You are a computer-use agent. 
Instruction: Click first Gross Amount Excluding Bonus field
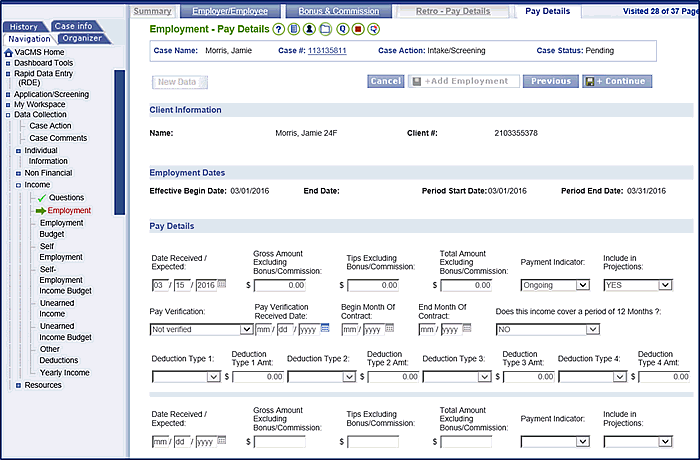(x=279, y=285)
